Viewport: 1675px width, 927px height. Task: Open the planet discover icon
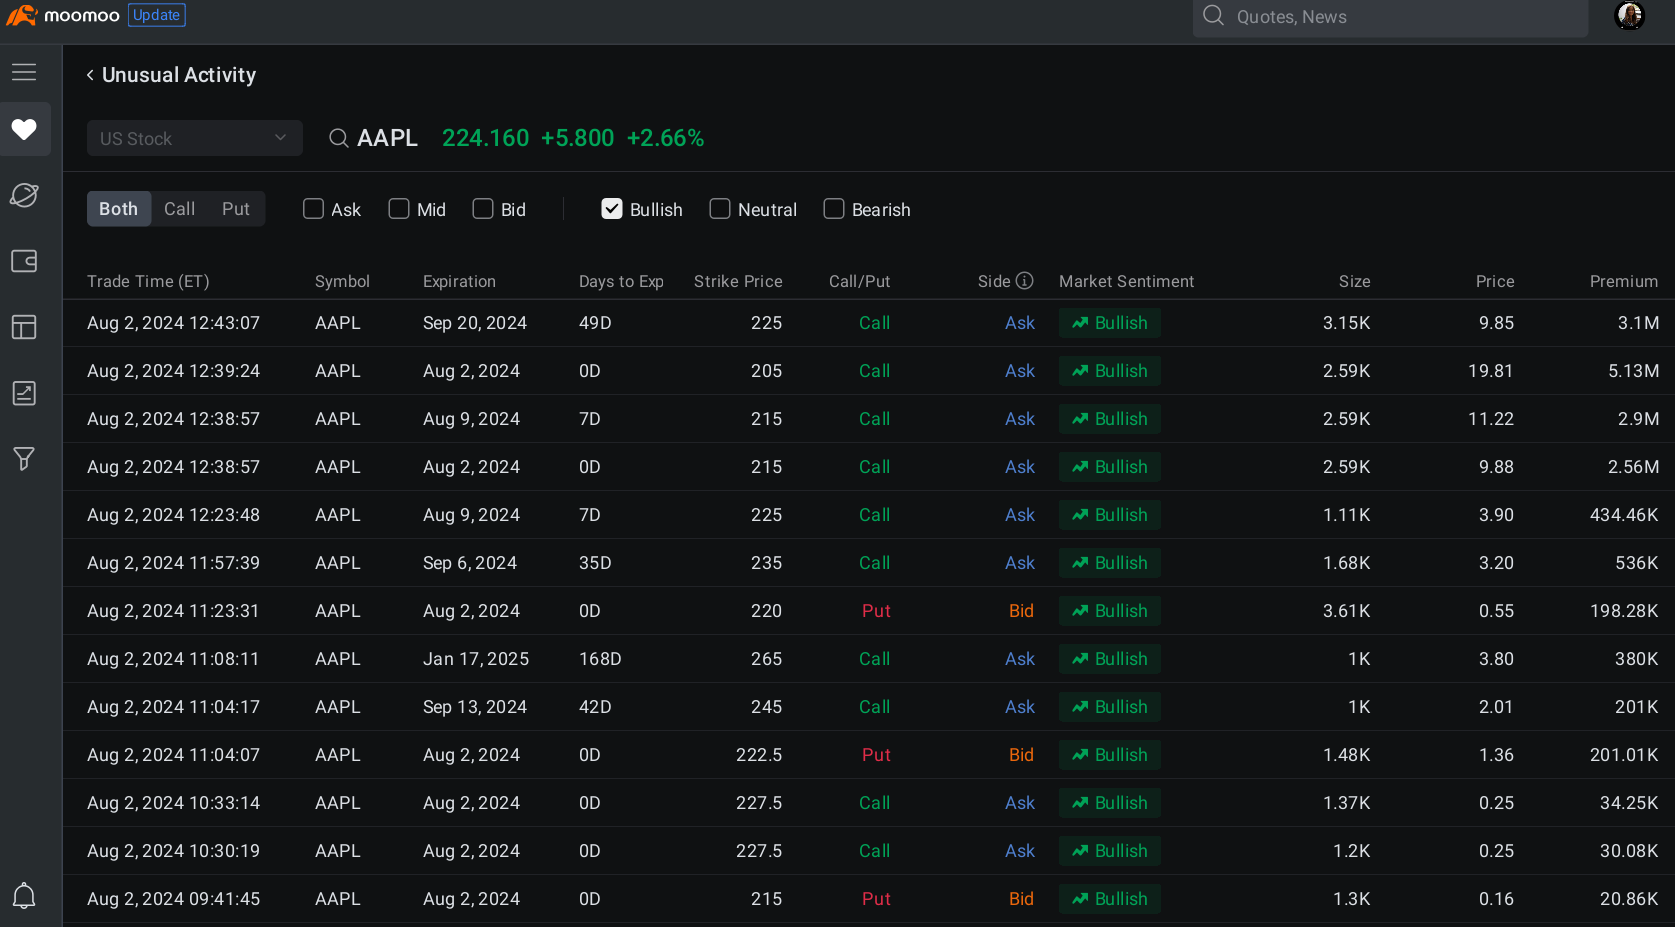pyautogui.click(x=24, y=195)
